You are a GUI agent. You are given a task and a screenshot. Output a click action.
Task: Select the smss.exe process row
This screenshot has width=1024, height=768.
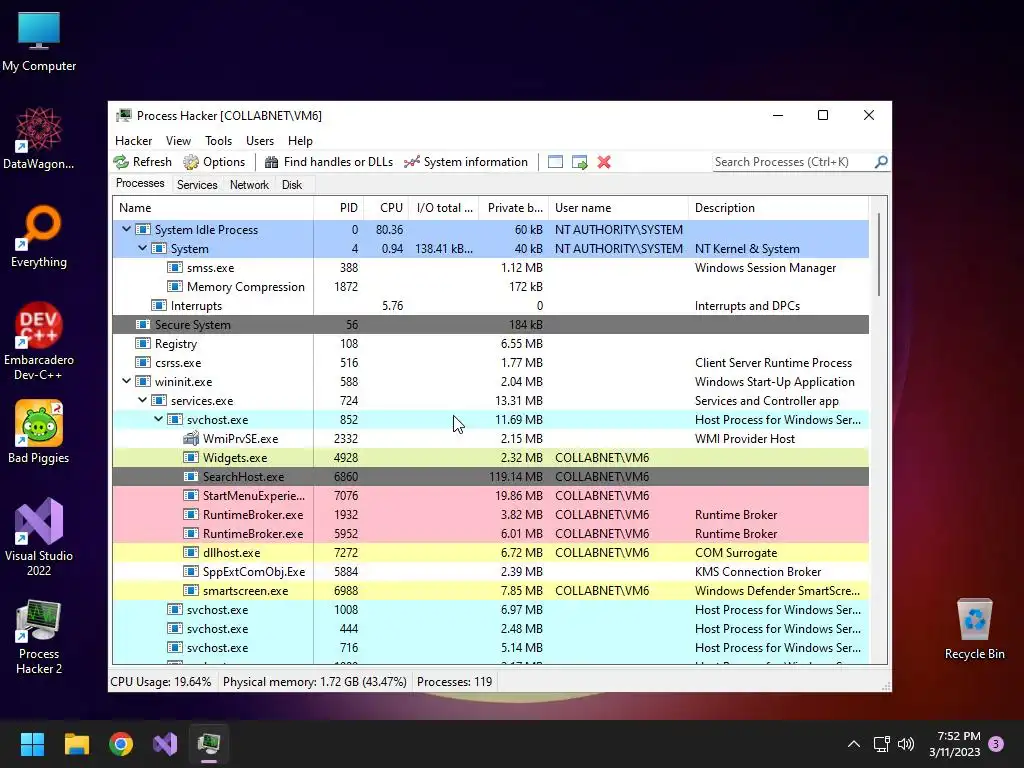coord(490,268)
